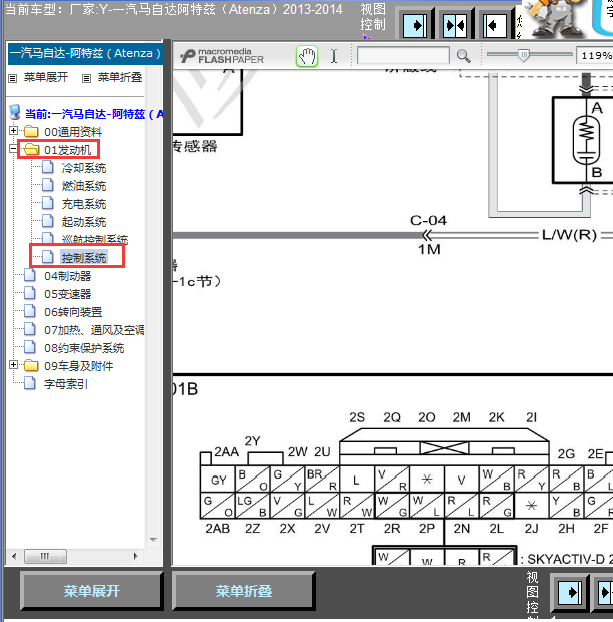
Task: Click the sidebar horizontal scrollbar thumb
Action: point(45,557)
